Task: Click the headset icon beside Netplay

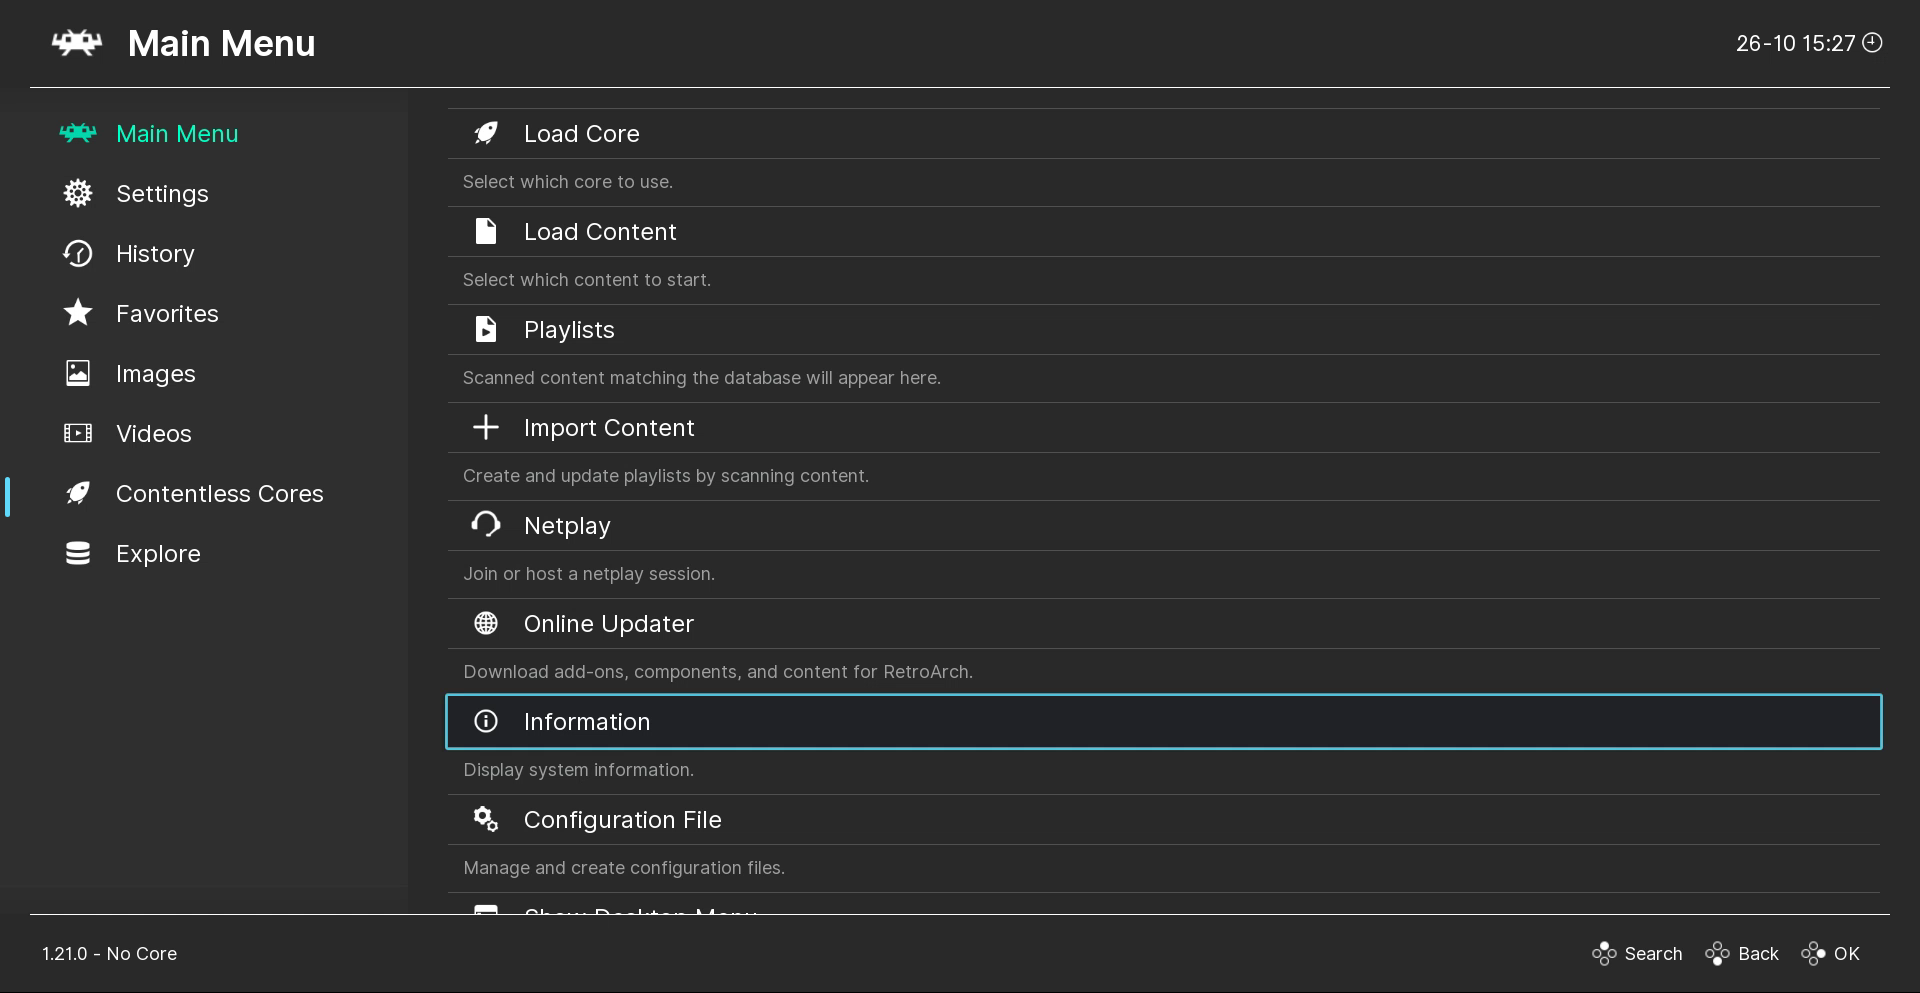Action: (x=486, y=525)
